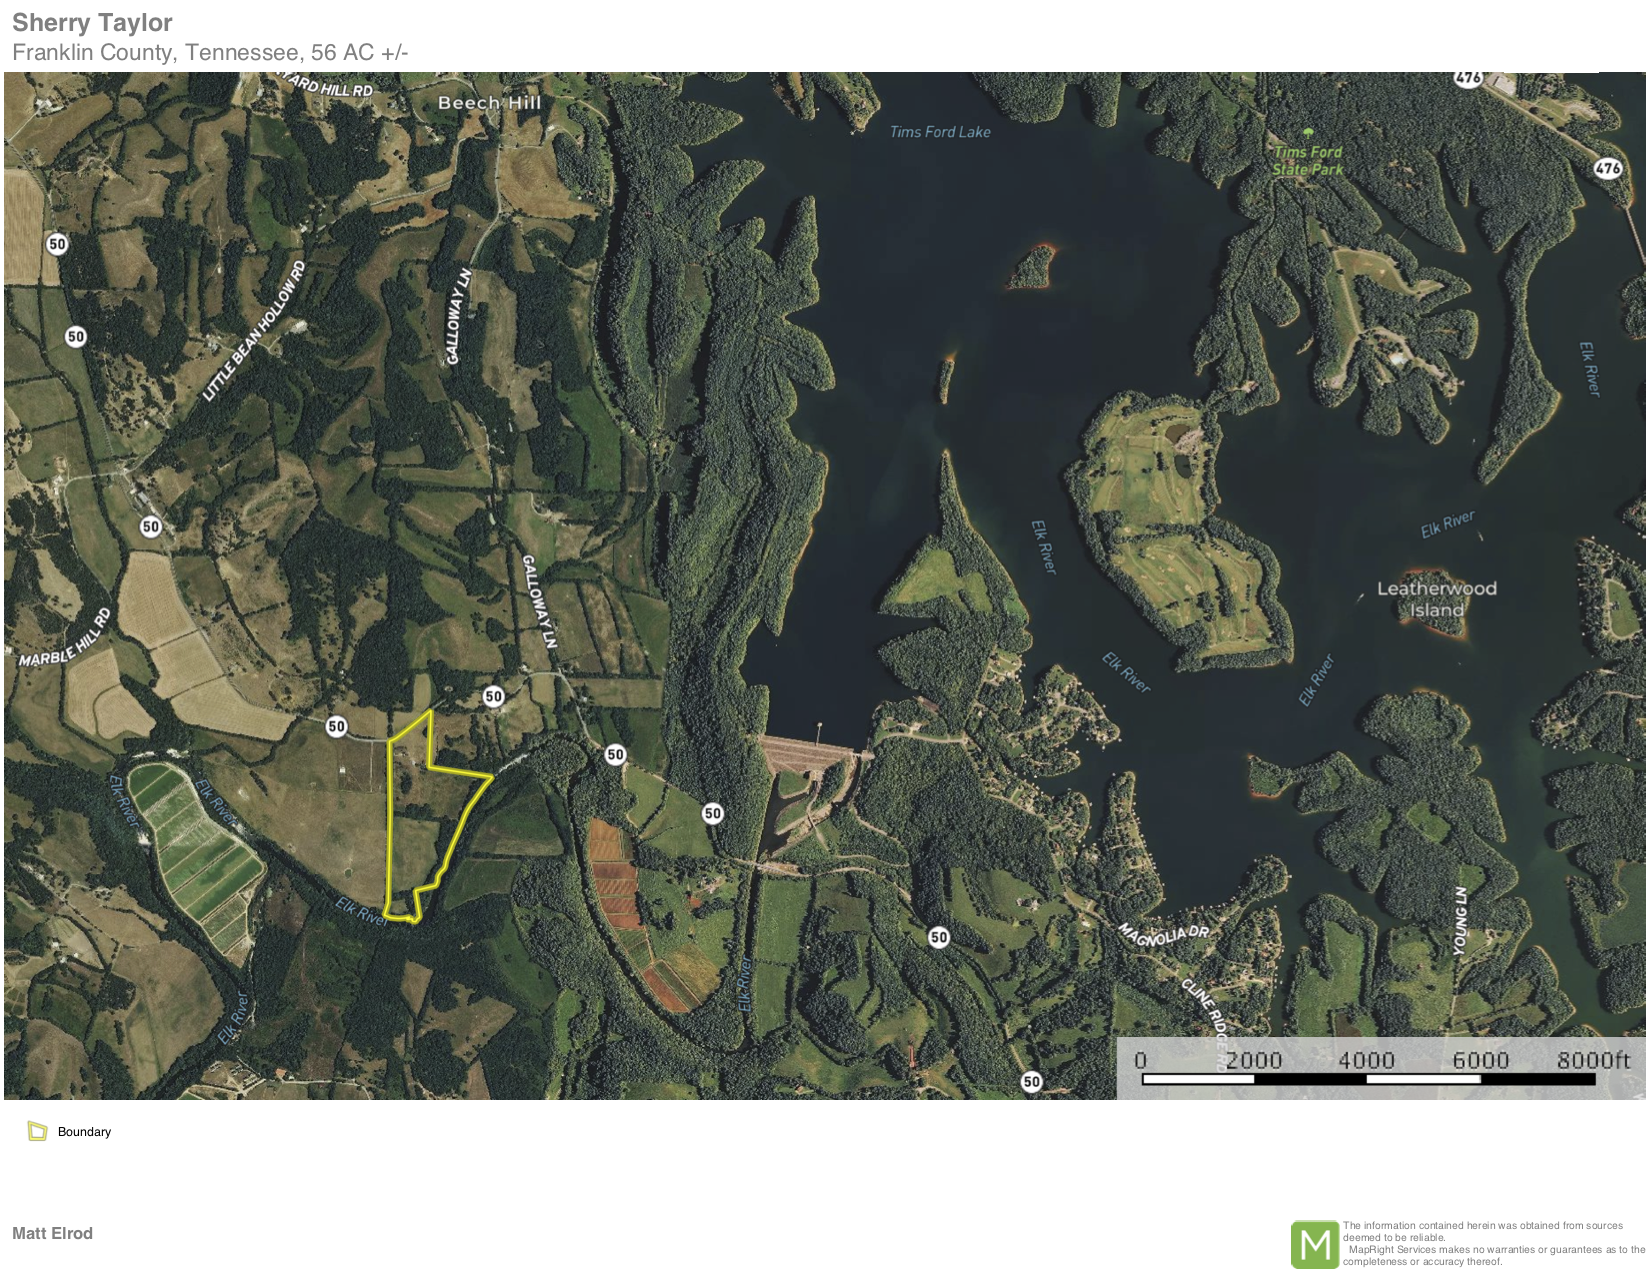Click the Tims Ford Lake label

tap(940, 132)
